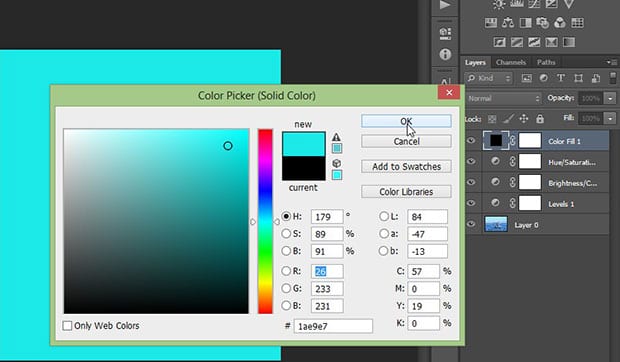
Task: Add a Color Balance adjustment (scales icon)
Action: click(508, 23)
